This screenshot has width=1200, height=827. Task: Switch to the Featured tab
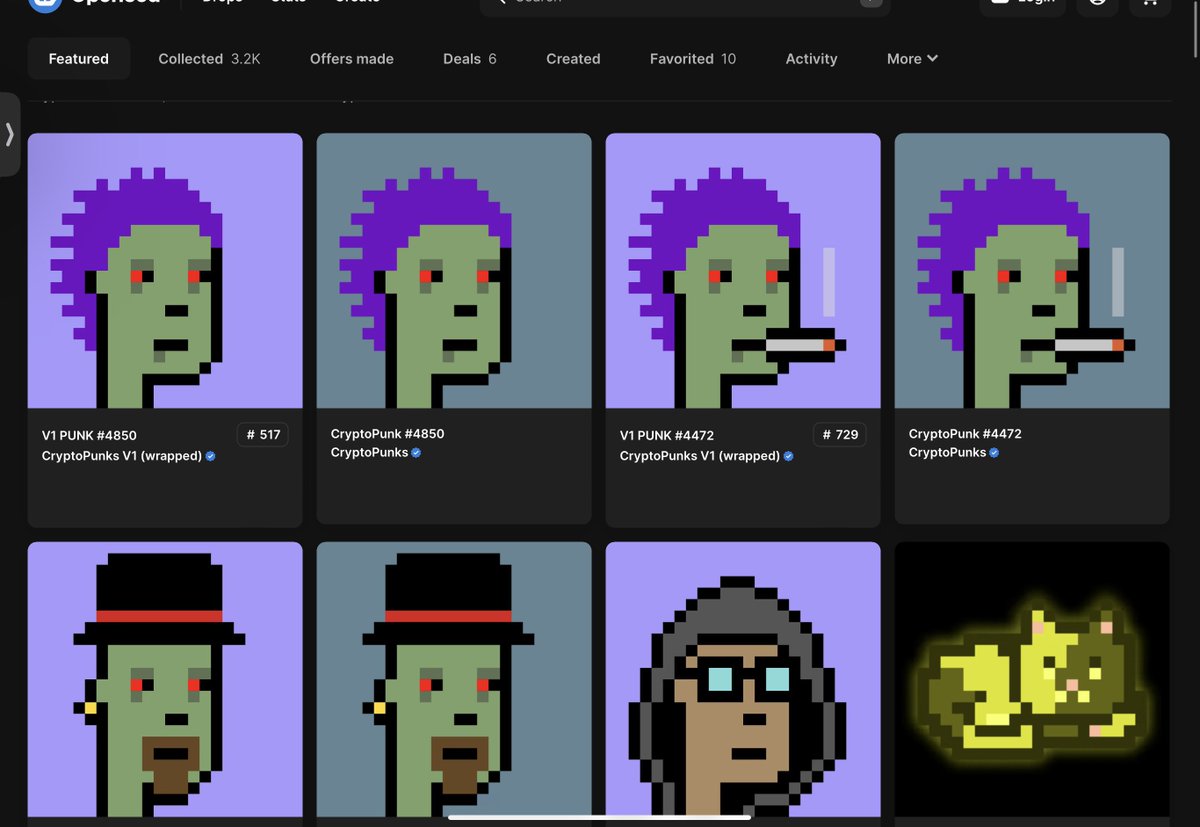click(x=79, y=59)
